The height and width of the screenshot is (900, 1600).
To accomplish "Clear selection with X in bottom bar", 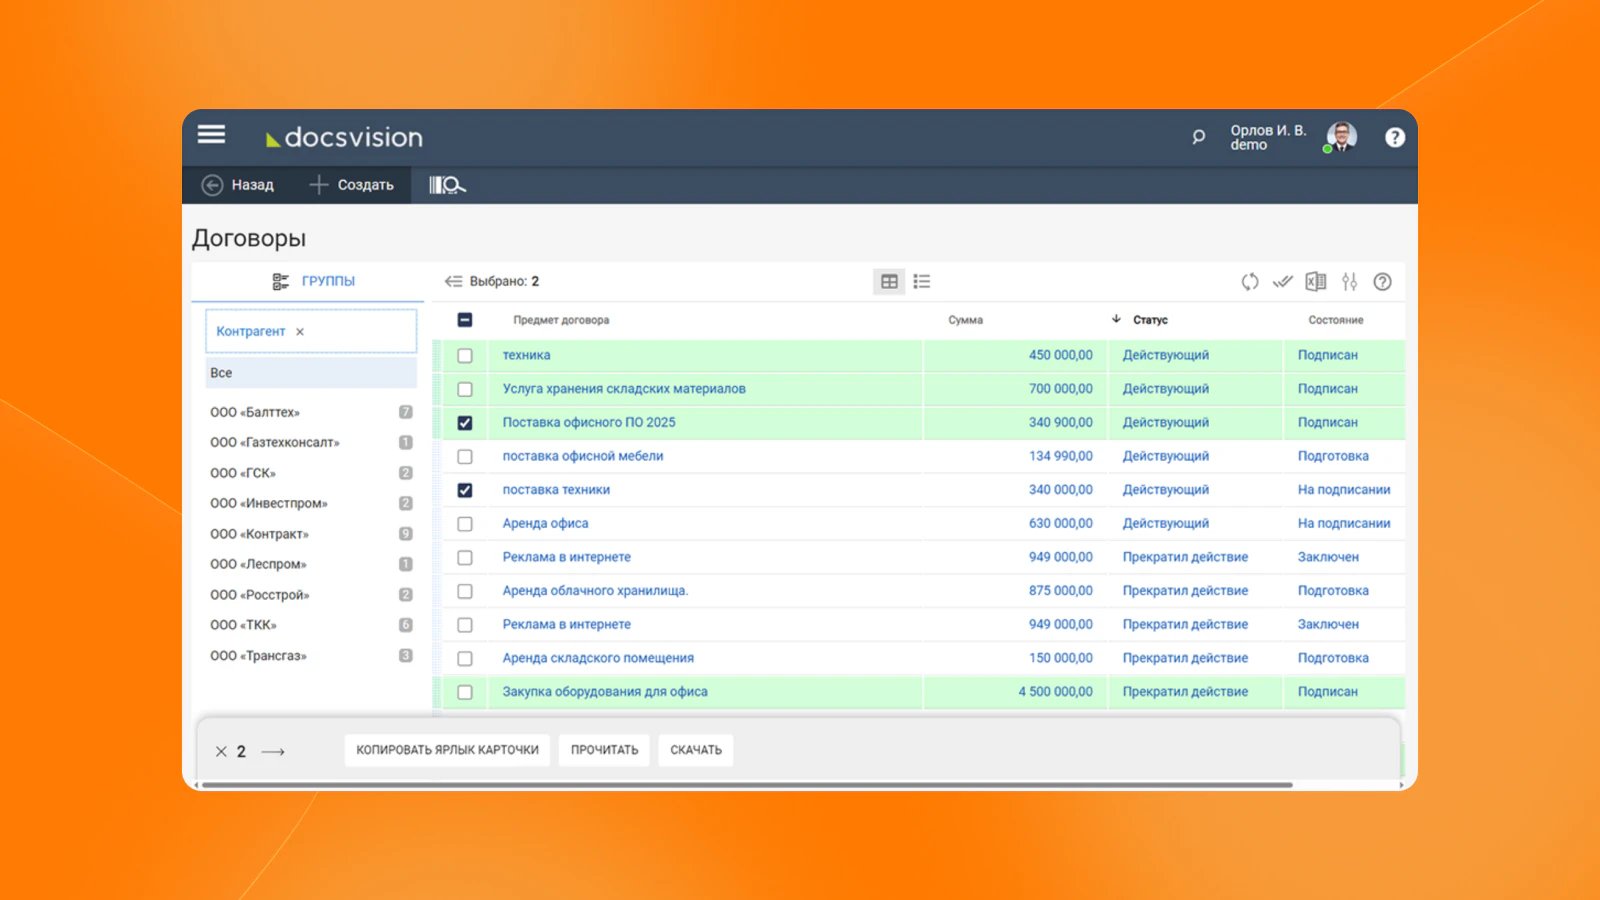I will pos(221,751).
